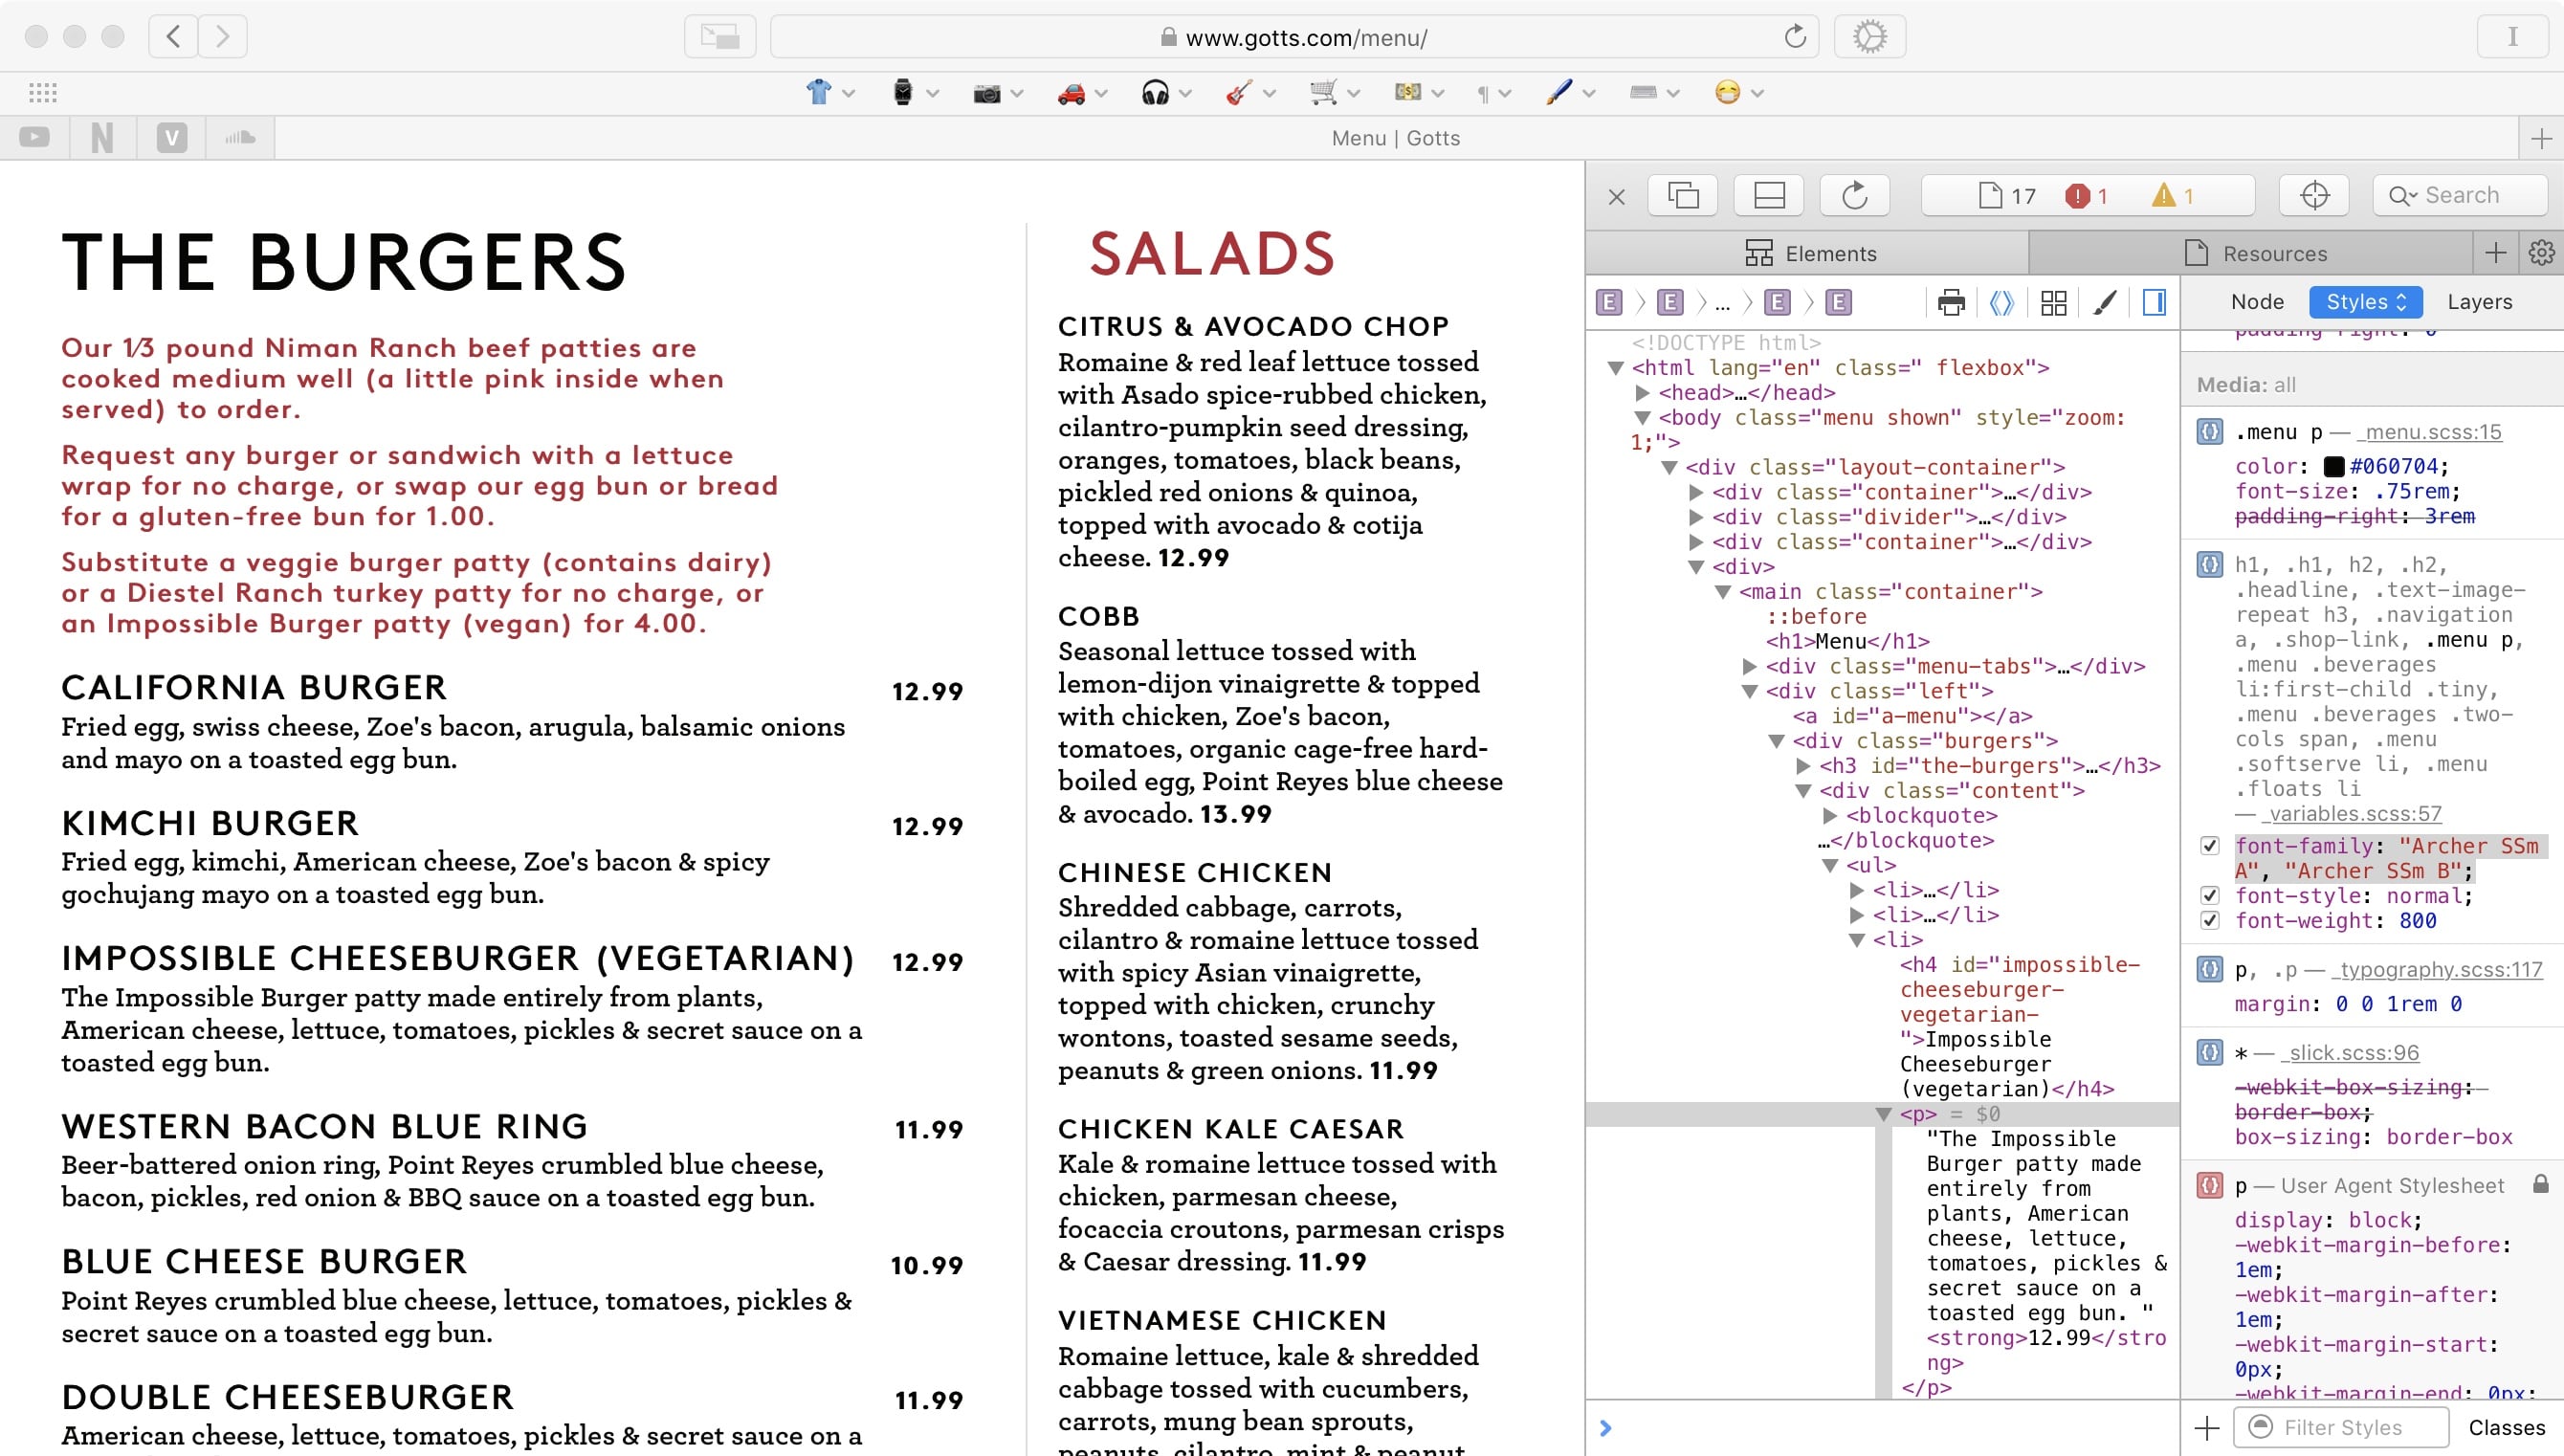Screen dimensions: 2564x1456
Task: Expand the h3 id="the-burgers" node
Action: (x=1803, y=766)
